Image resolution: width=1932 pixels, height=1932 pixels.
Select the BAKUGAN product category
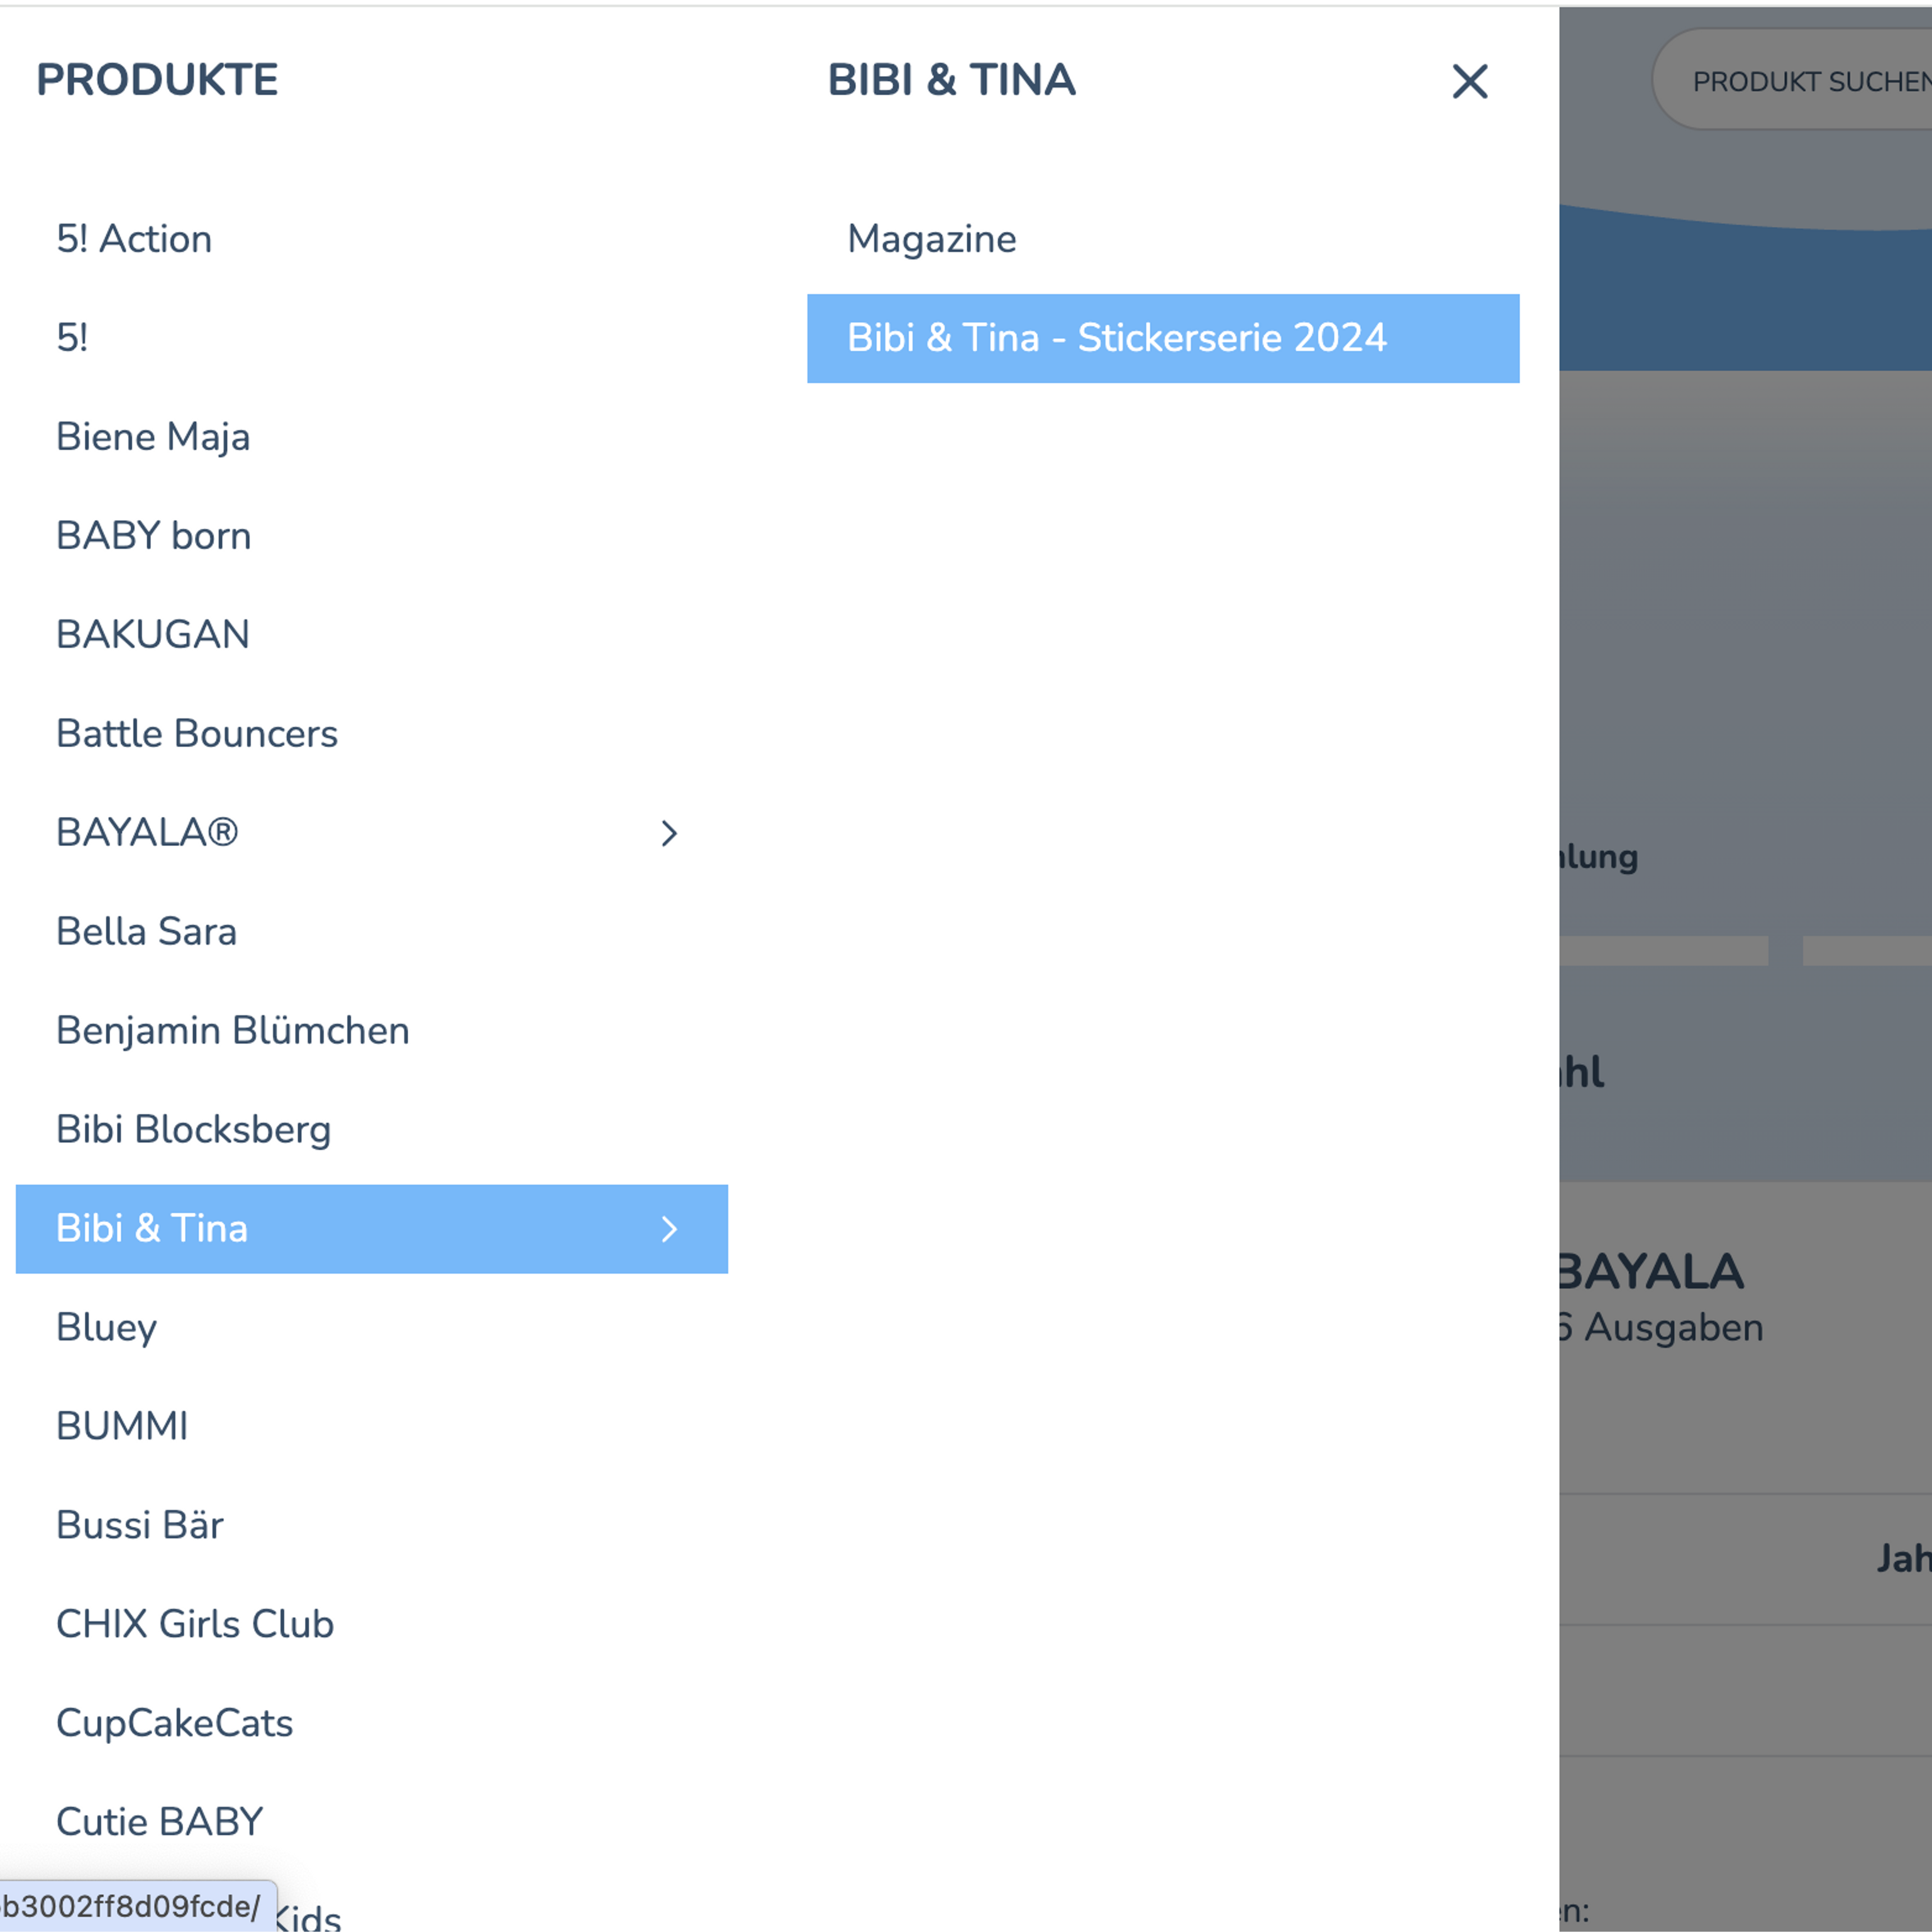click(x=152, y=634)
